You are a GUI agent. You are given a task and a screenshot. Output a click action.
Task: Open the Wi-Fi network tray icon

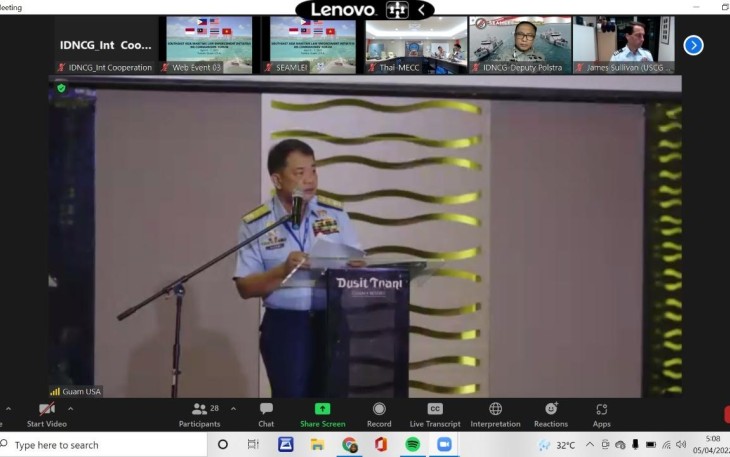point(666,445)
